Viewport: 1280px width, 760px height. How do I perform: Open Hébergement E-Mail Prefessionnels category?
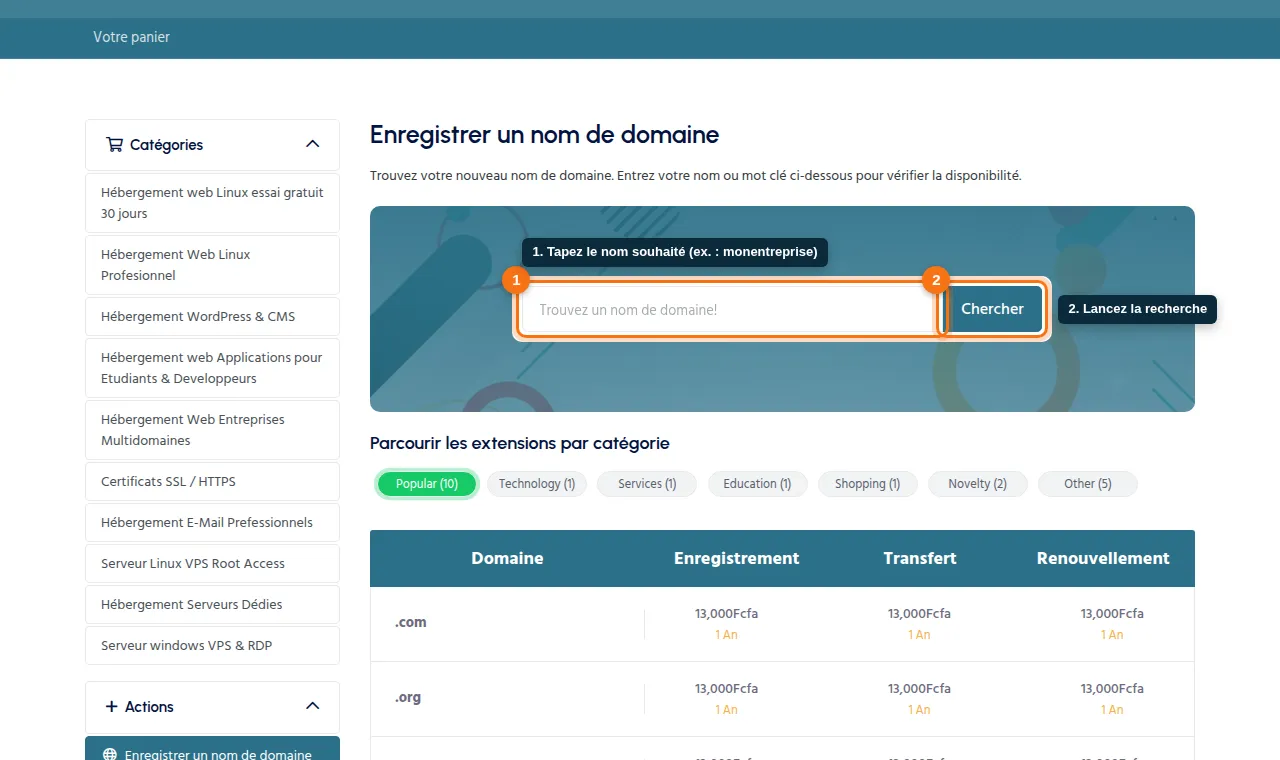tap(212, 522)
